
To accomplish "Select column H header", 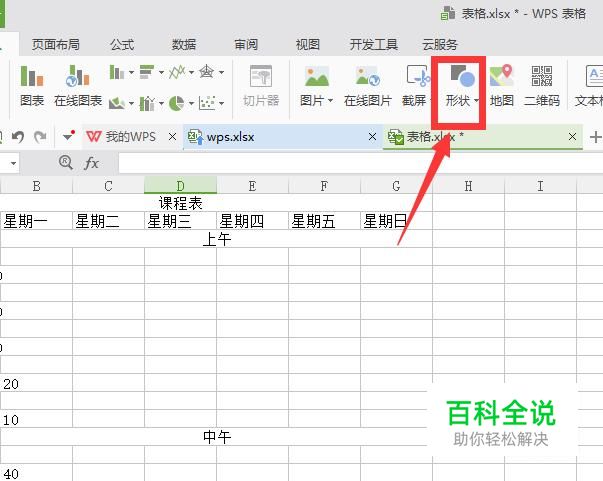I will [x=468, y=186].
